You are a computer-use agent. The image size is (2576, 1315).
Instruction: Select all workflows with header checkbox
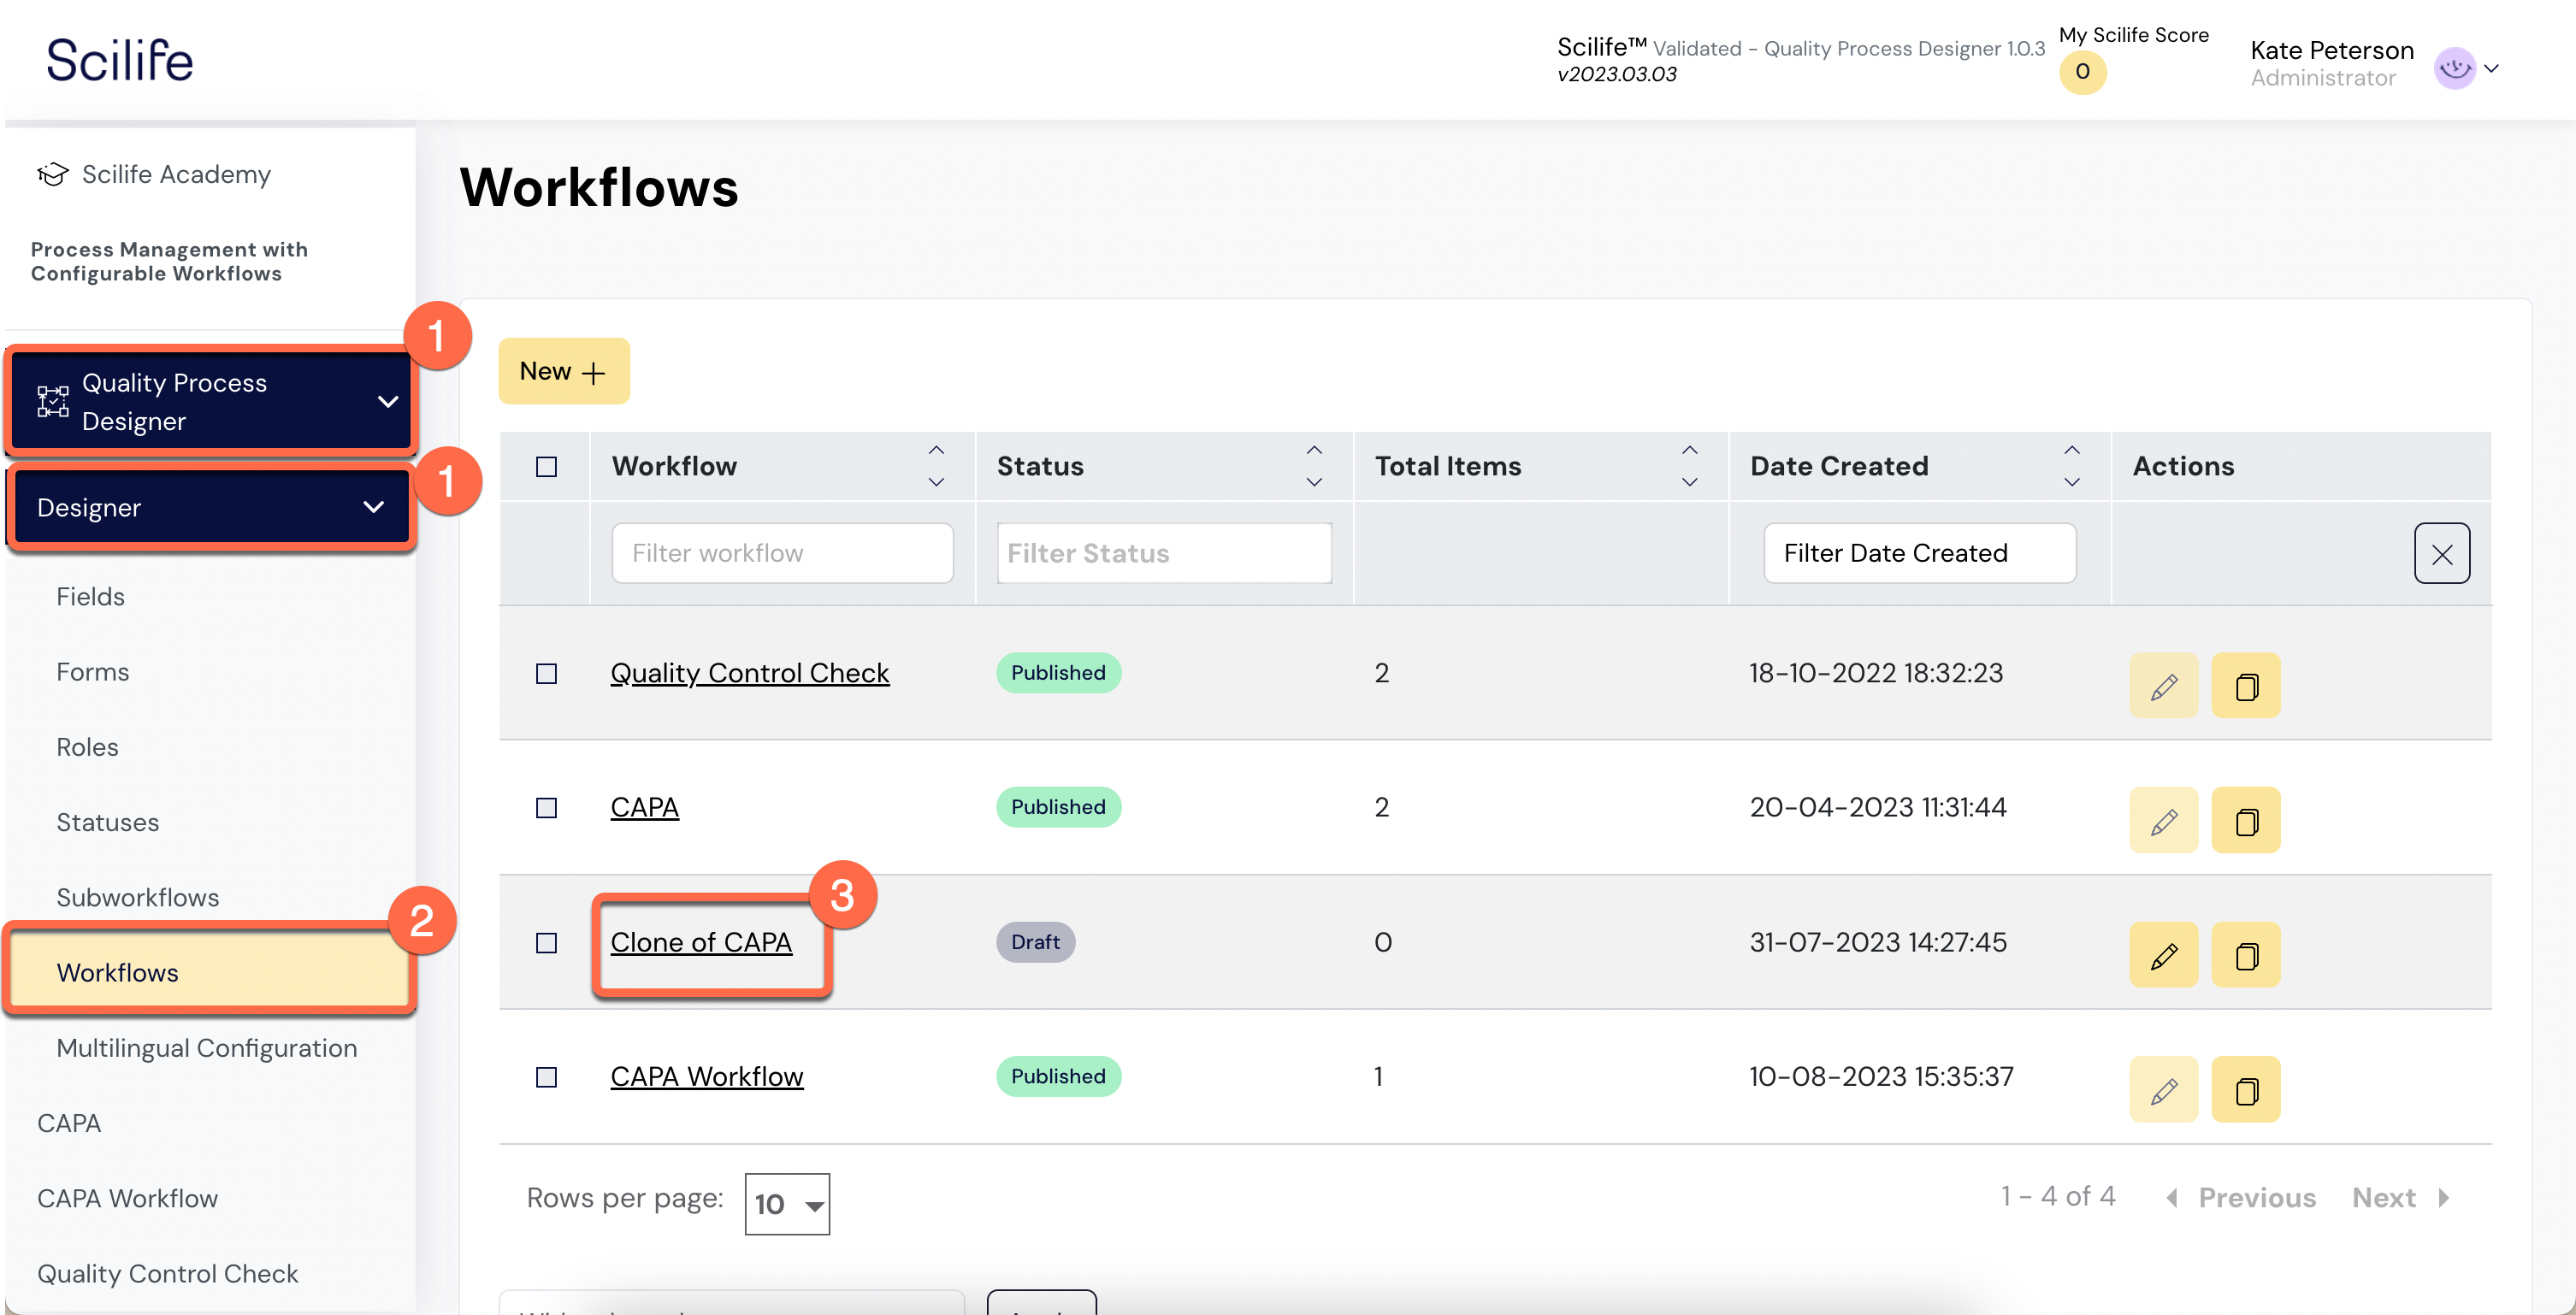pyautogui.click(x=546, y=467)
